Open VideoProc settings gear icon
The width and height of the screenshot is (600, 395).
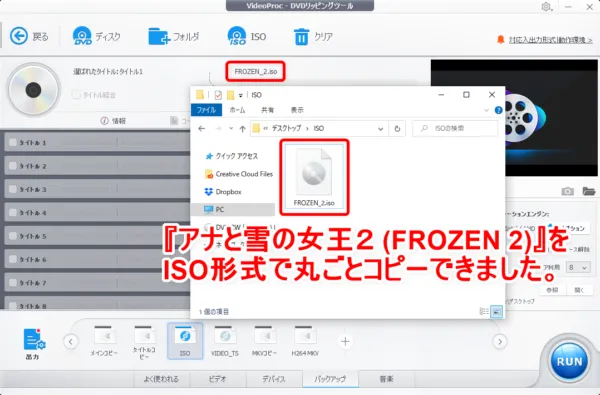tap(546, 7)
